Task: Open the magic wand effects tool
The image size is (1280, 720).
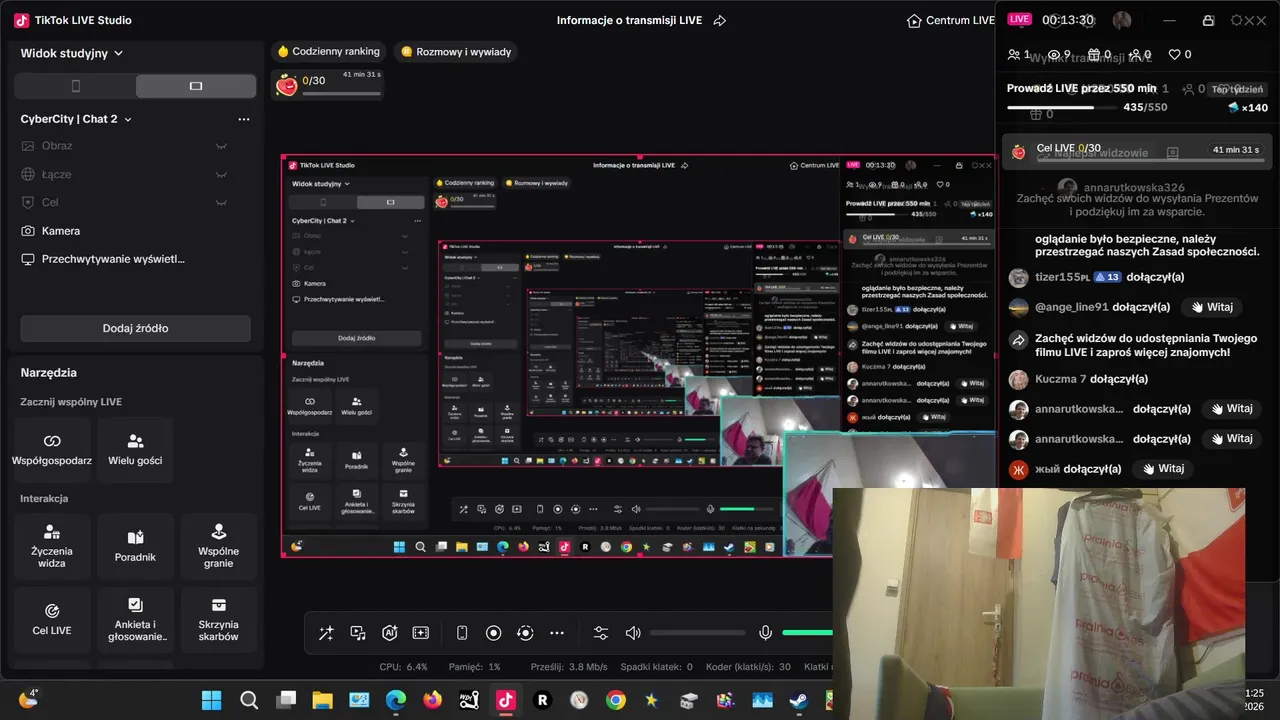Action: tap(326, 633)
